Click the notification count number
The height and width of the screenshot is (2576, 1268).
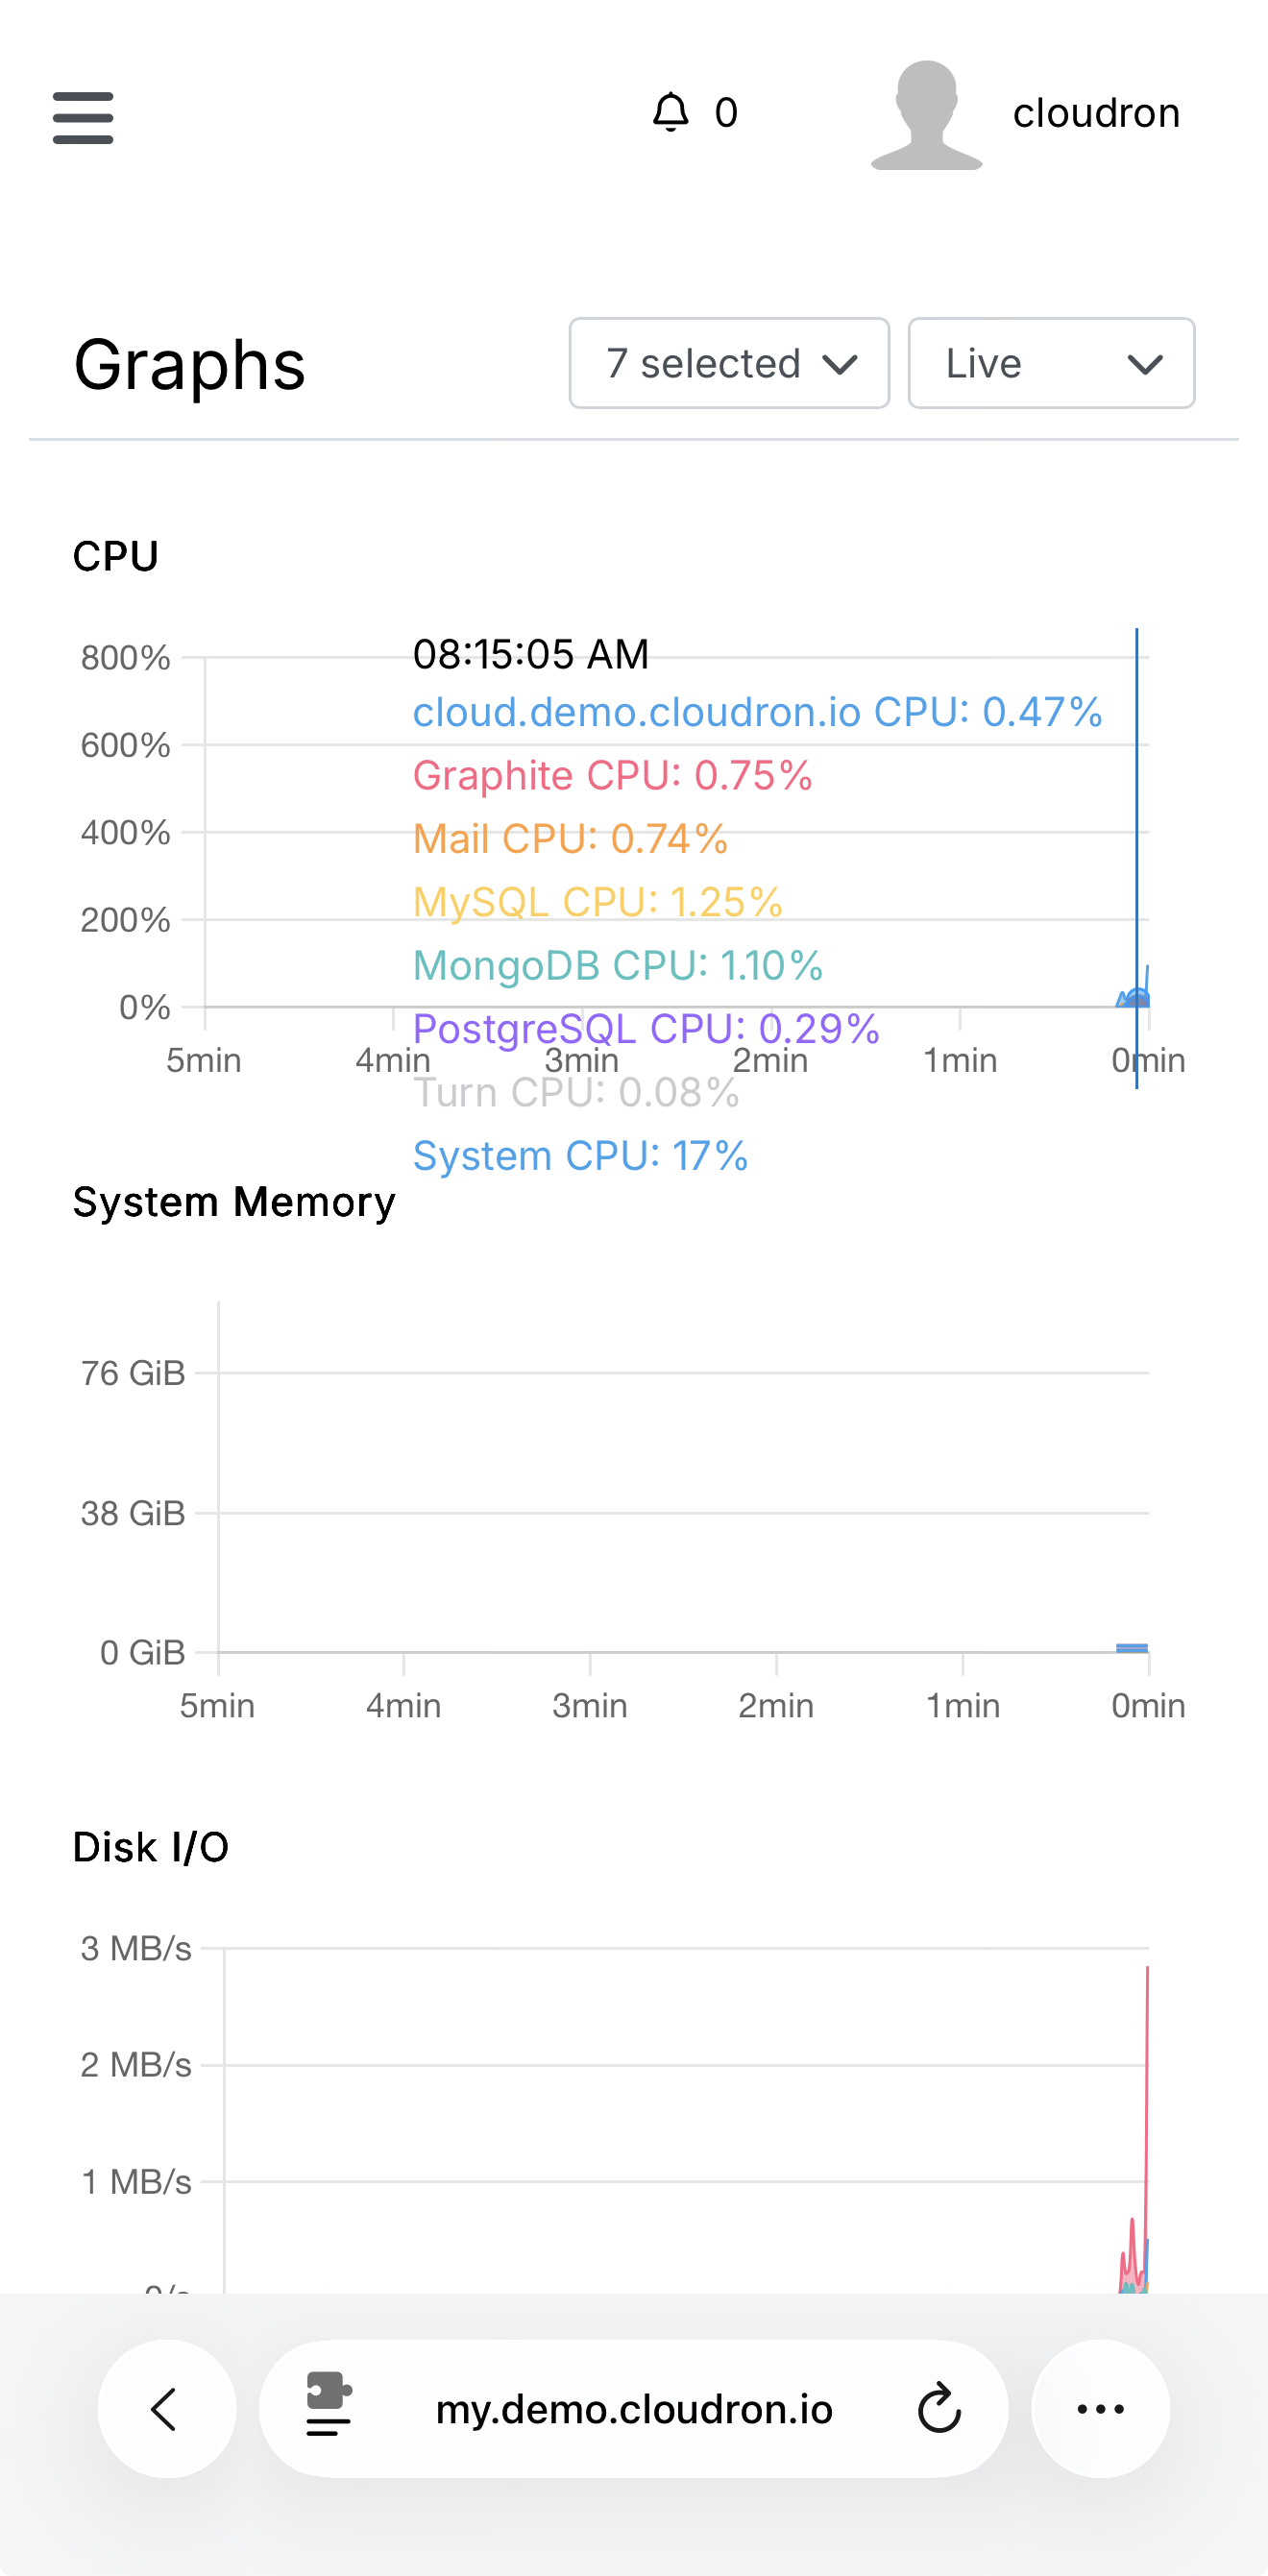726,113
